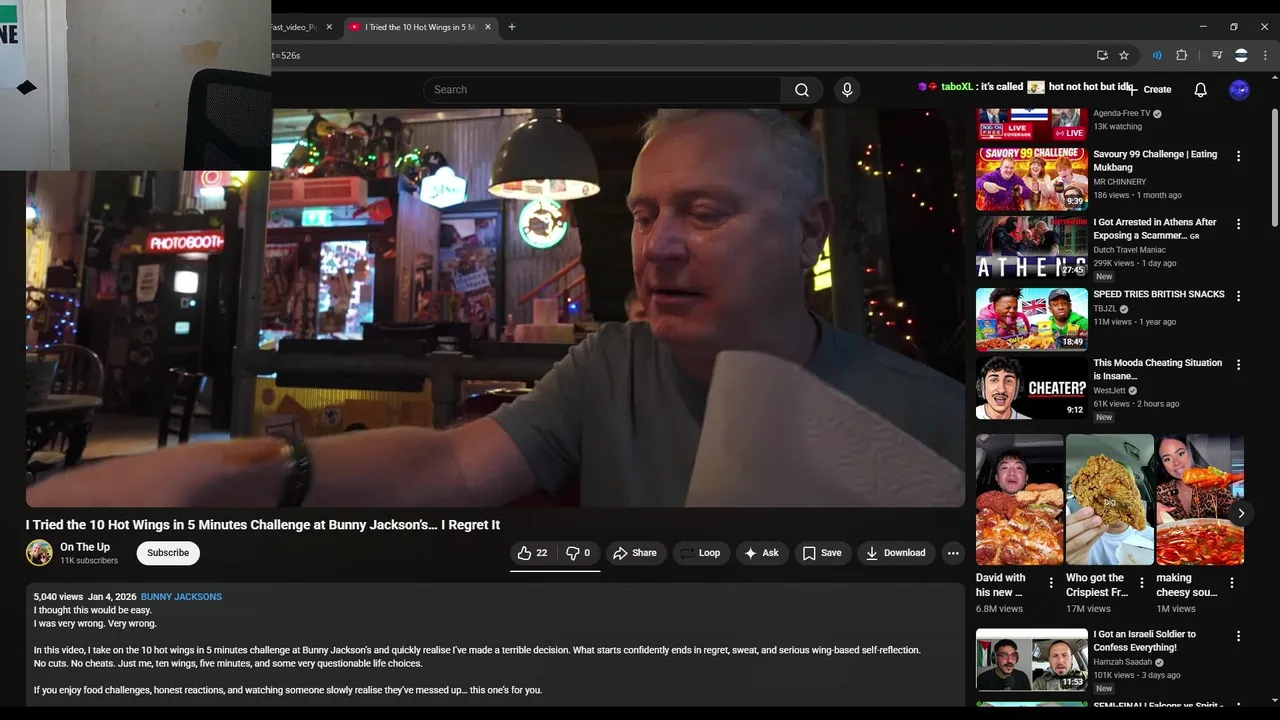Open menu for 'I Got Arrested in Athens' video

[1238, 224]
